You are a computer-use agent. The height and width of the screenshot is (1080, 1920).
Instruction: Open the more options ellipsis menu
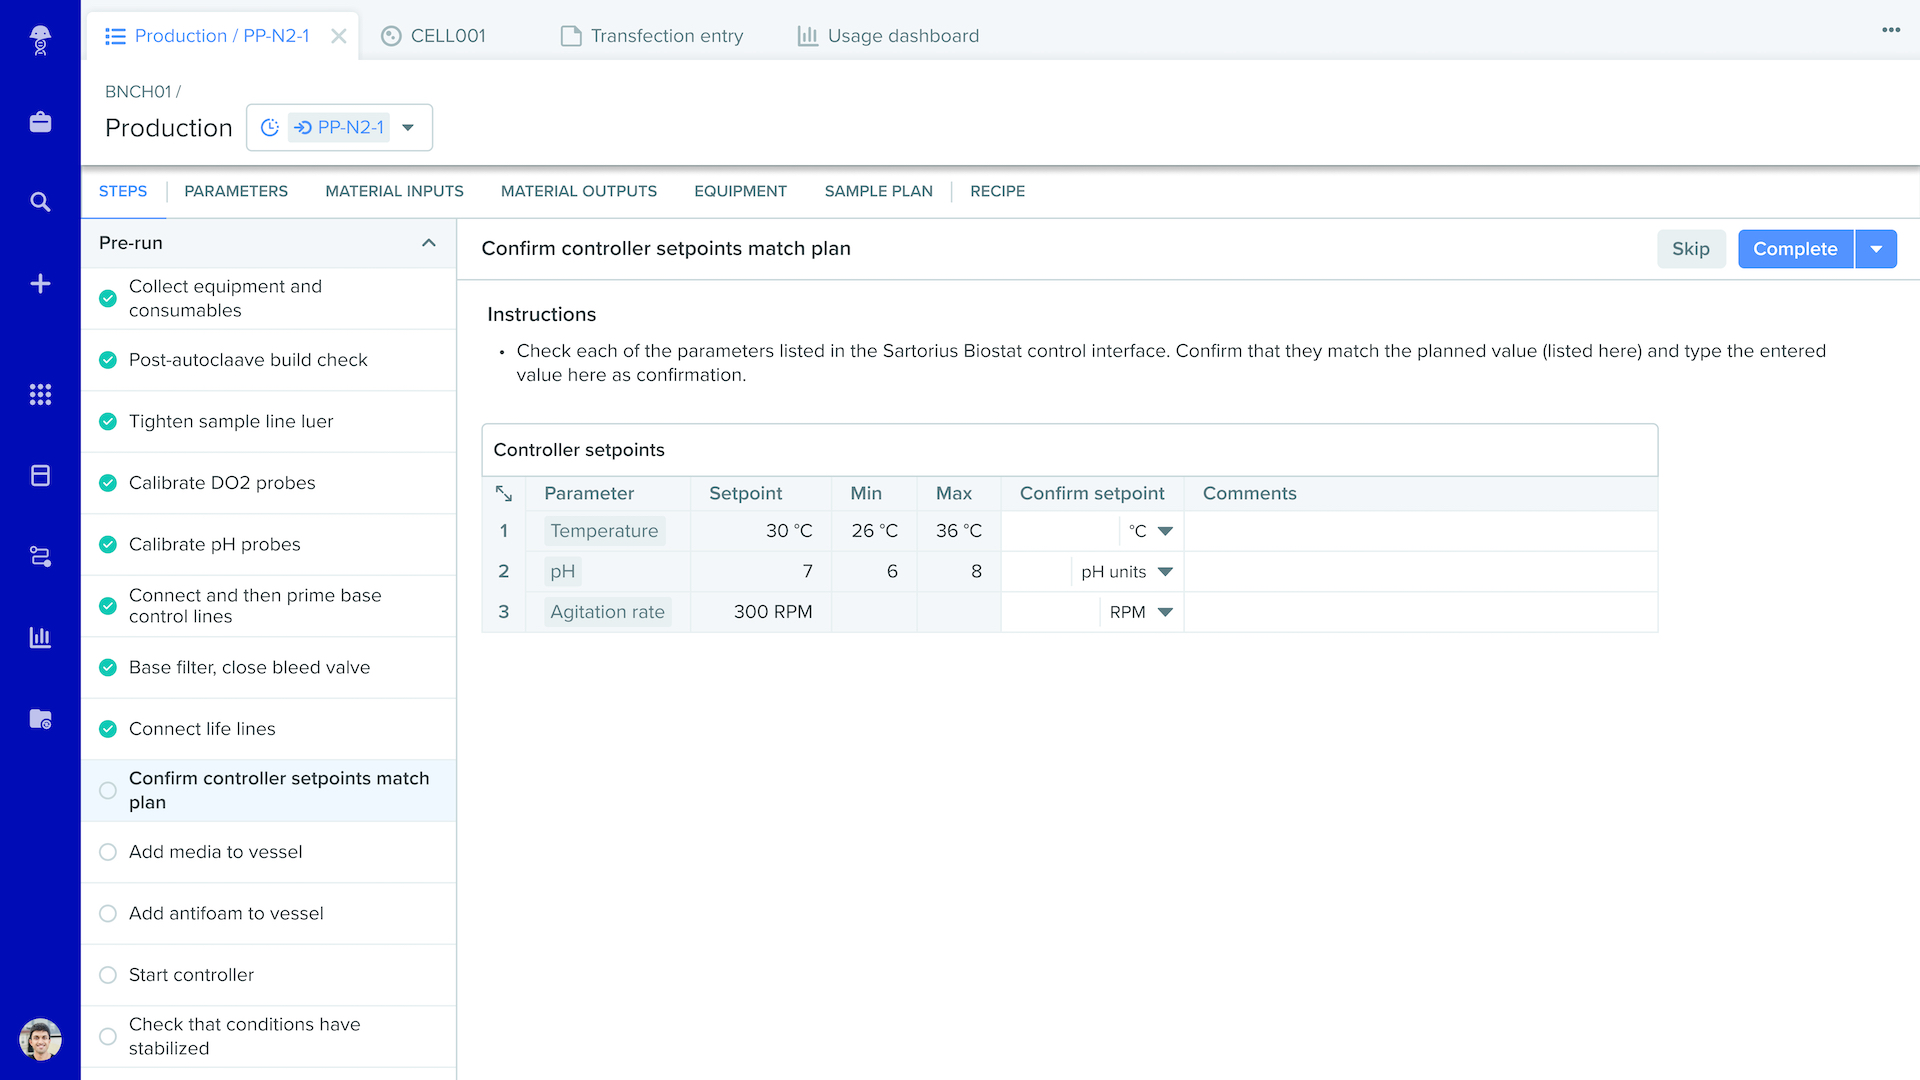coord(1890,30)
